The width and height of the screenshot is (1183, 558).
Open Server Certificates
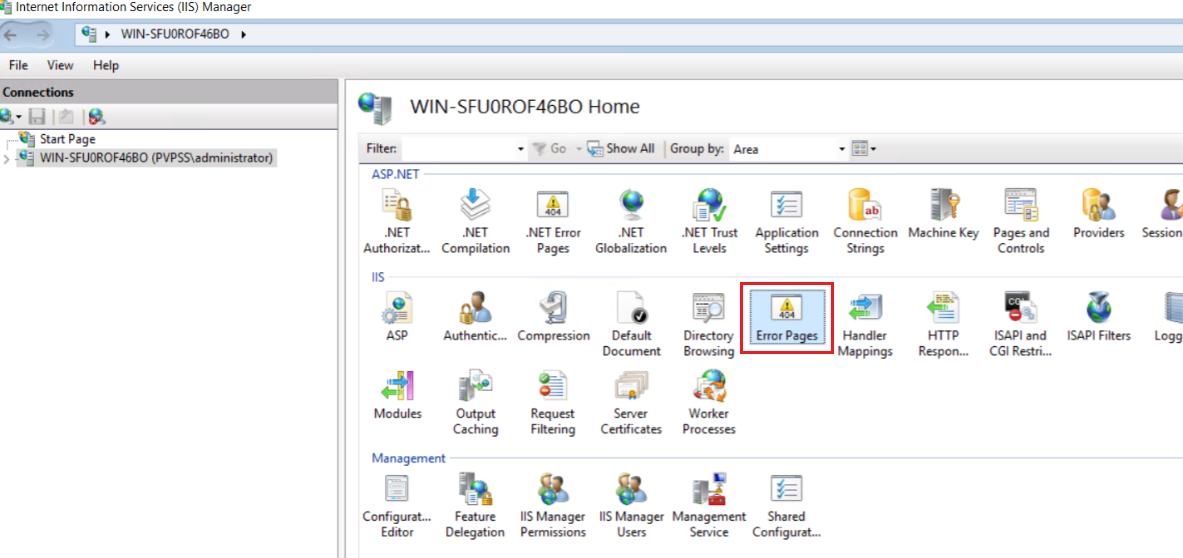click(631, 403)
